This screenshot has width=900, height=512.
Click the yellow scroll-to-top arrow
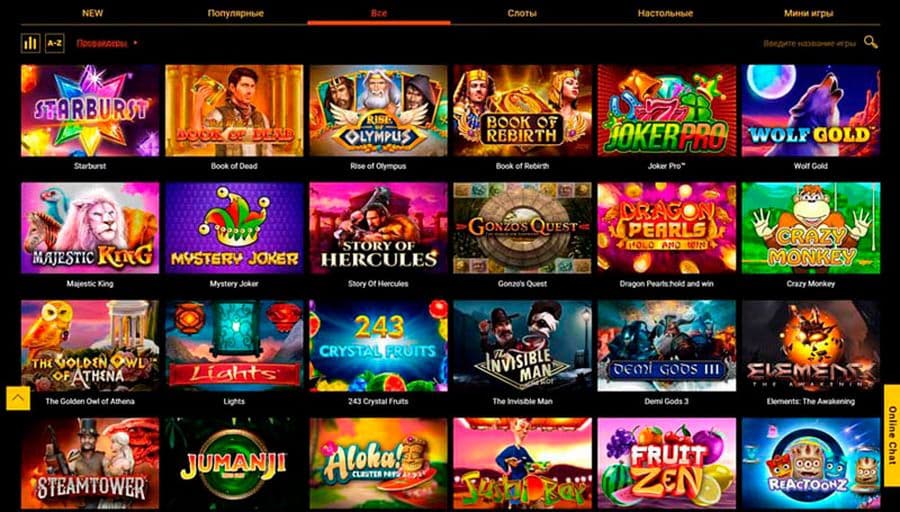coord(18,398)
